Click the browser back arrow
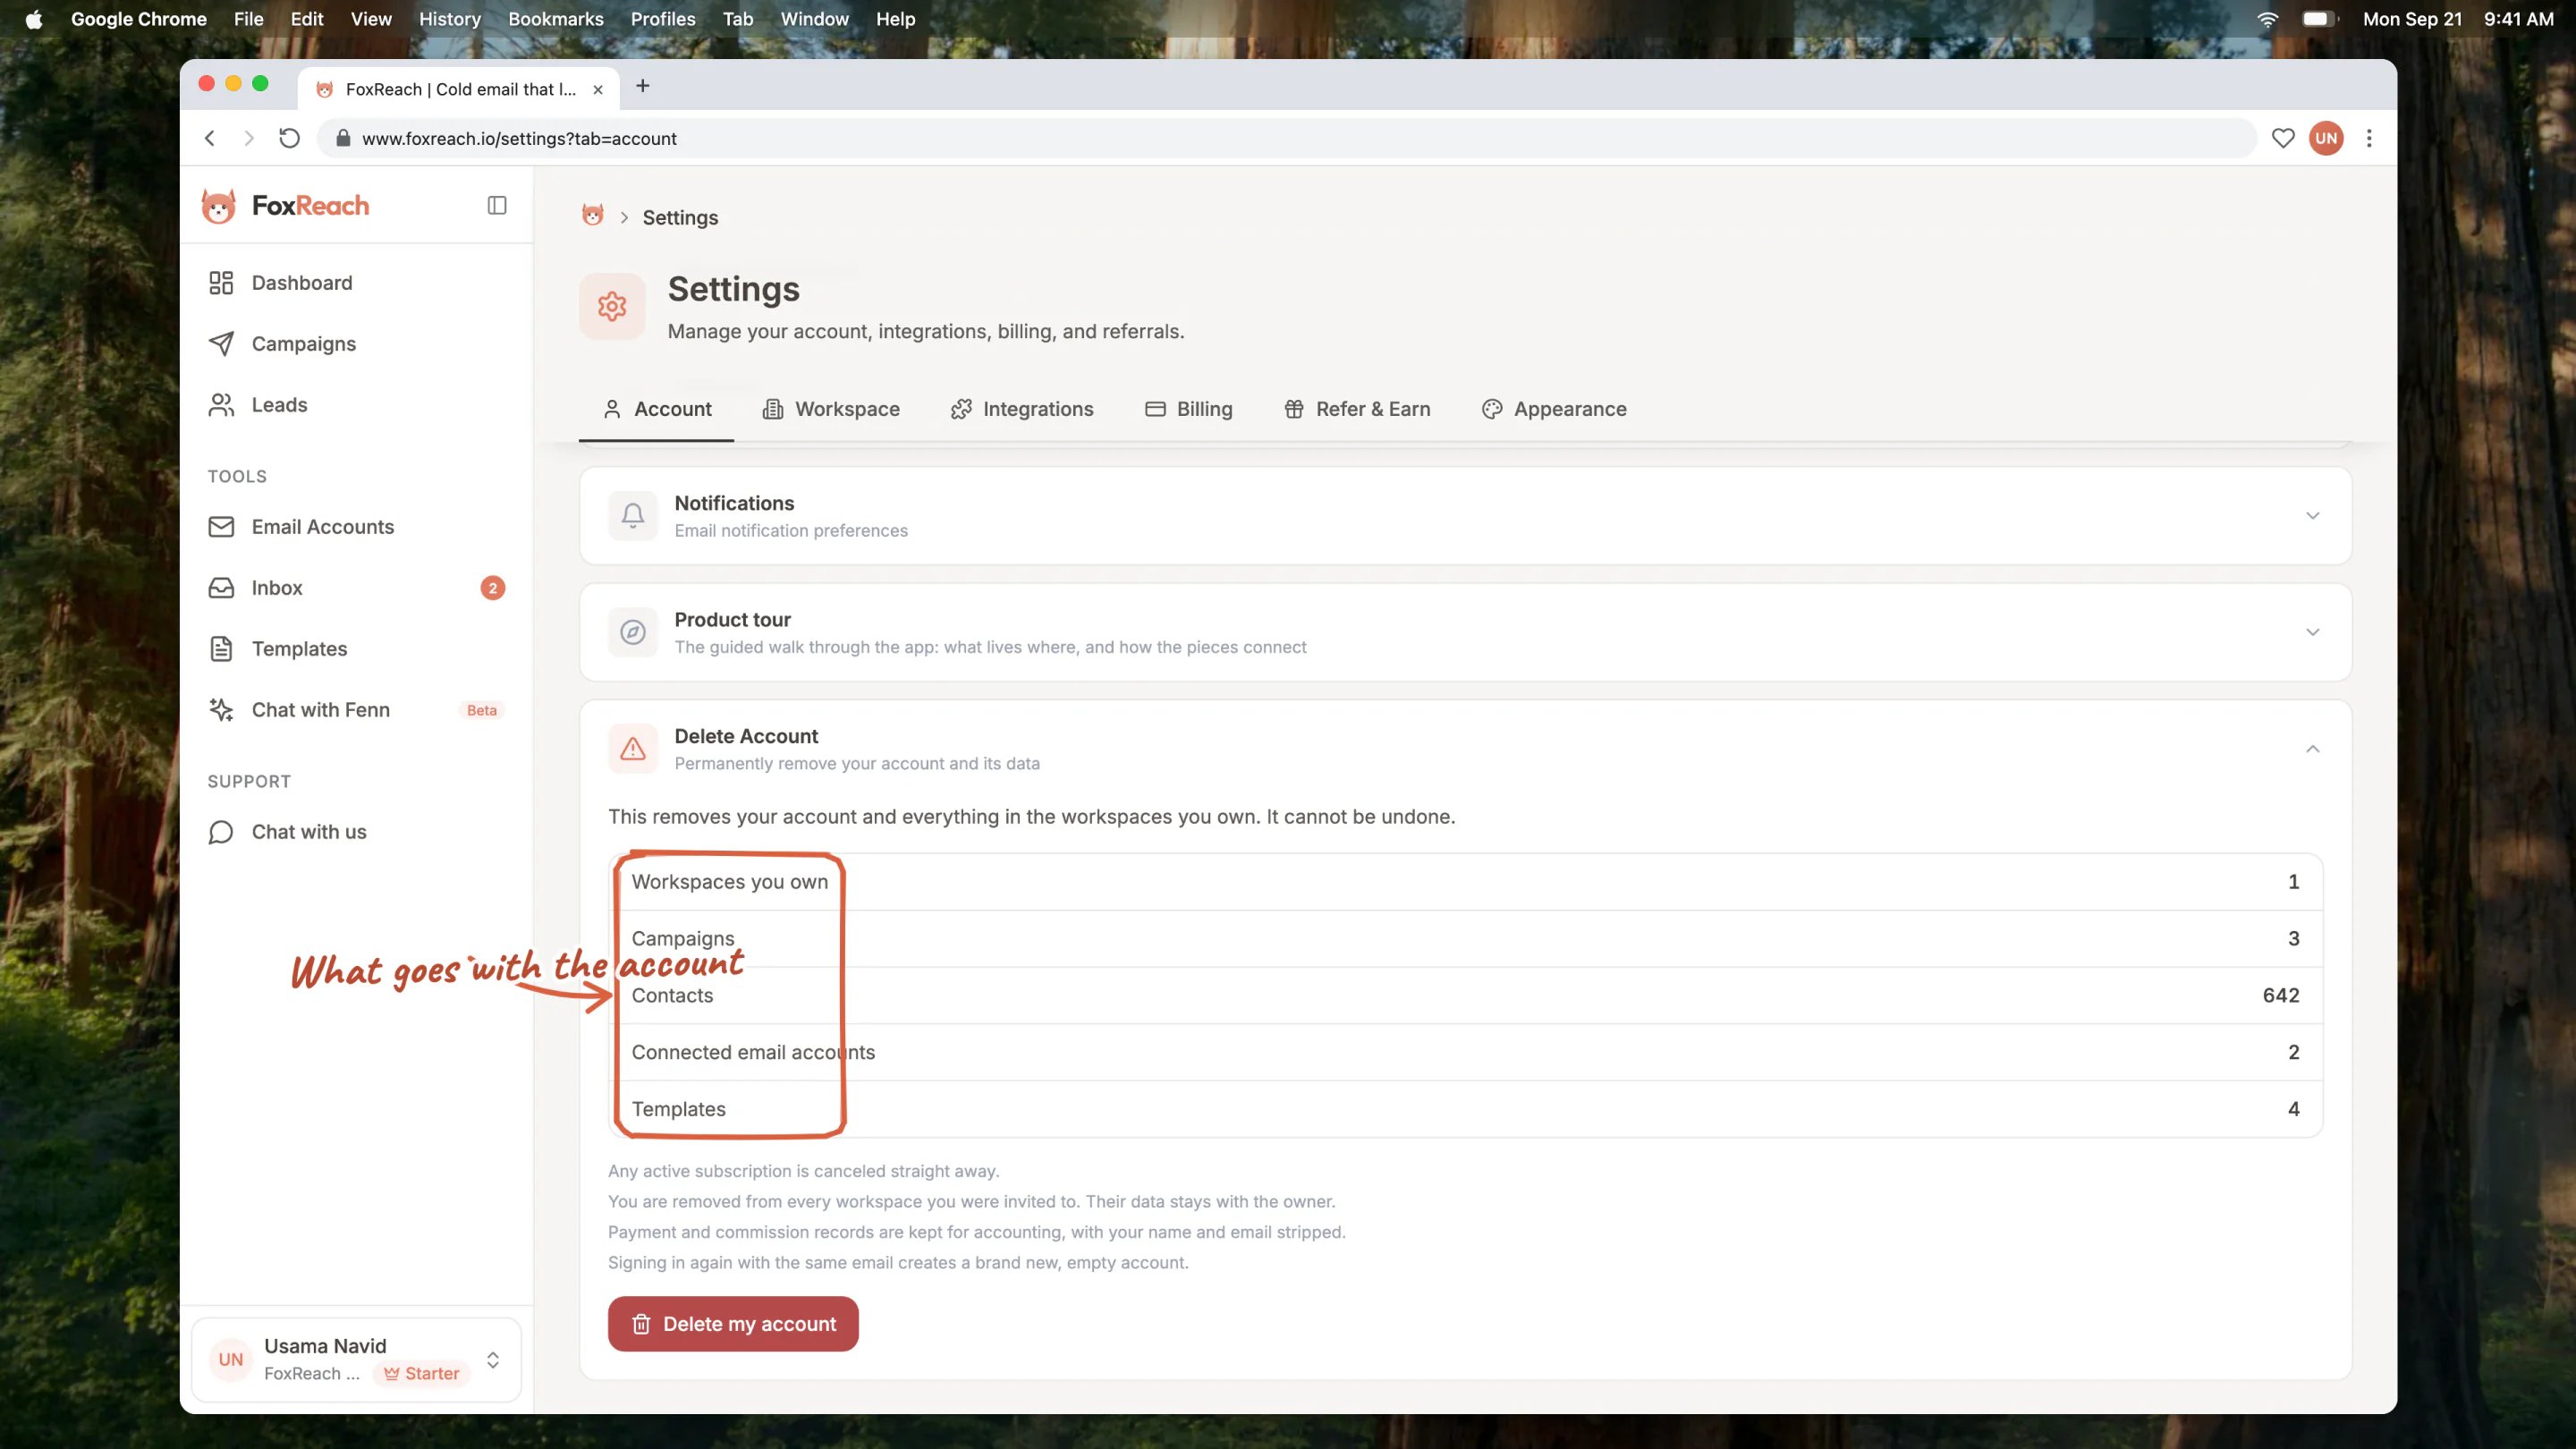This screenshot has width=2576, height=1449. tap(210, 138)
